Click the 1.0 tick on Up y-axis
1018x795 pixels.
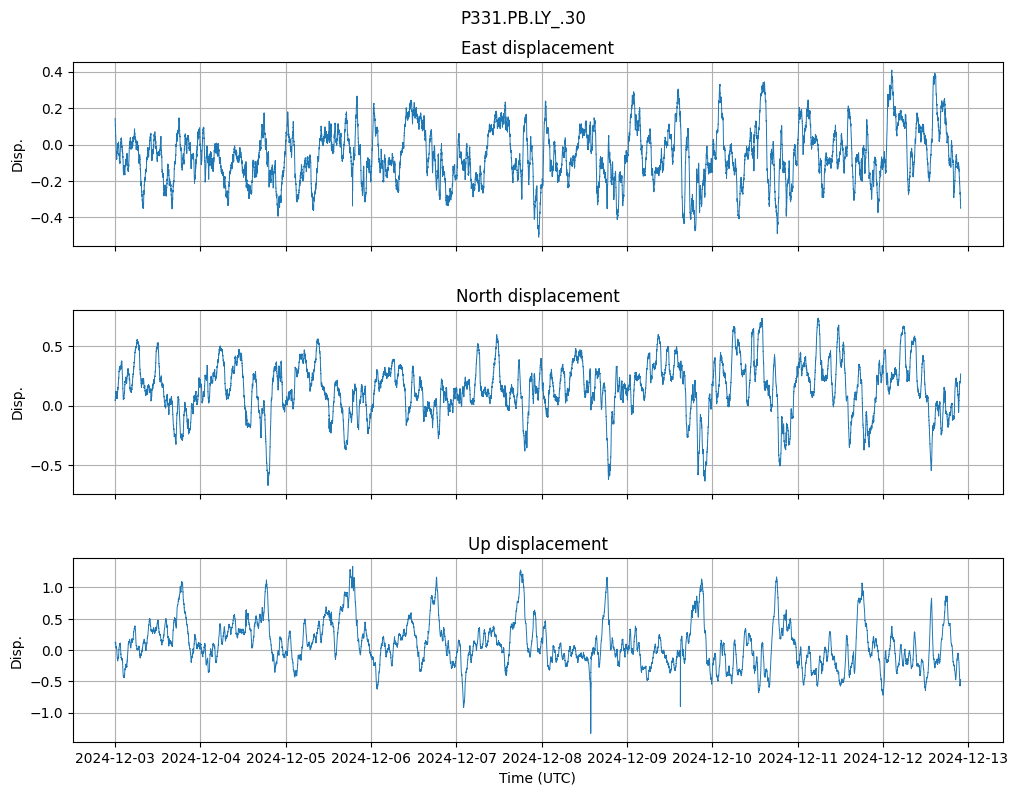click(51, 588)
